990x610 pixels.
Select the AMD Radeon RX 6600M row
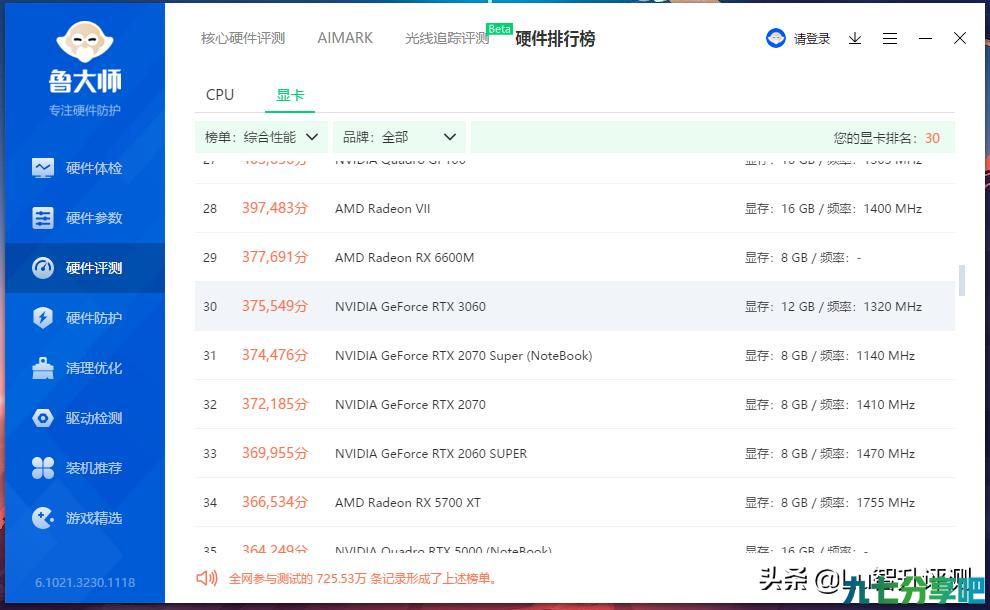click(x=575, y=258)
